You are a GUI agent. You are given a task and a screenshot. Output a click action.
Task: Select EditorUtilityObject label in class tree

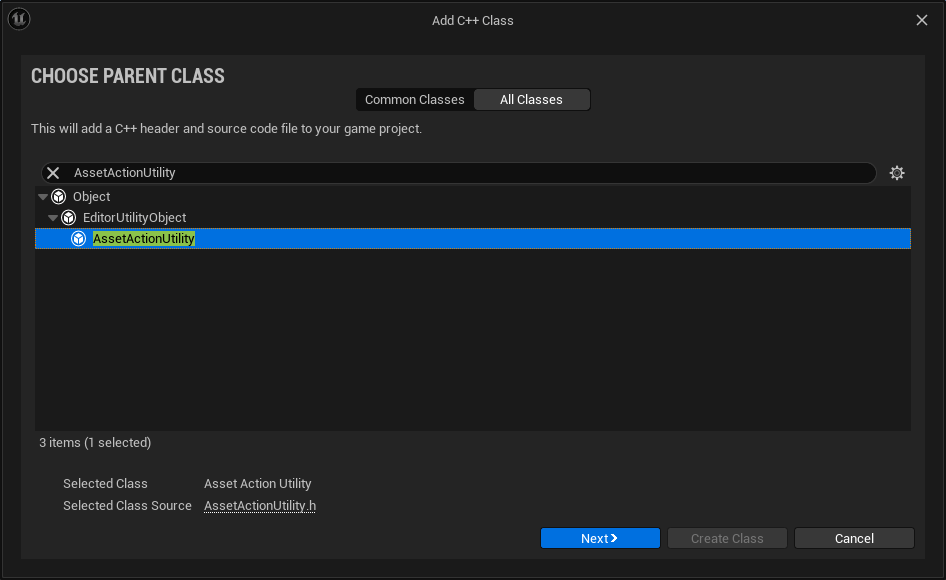[134, 218]
